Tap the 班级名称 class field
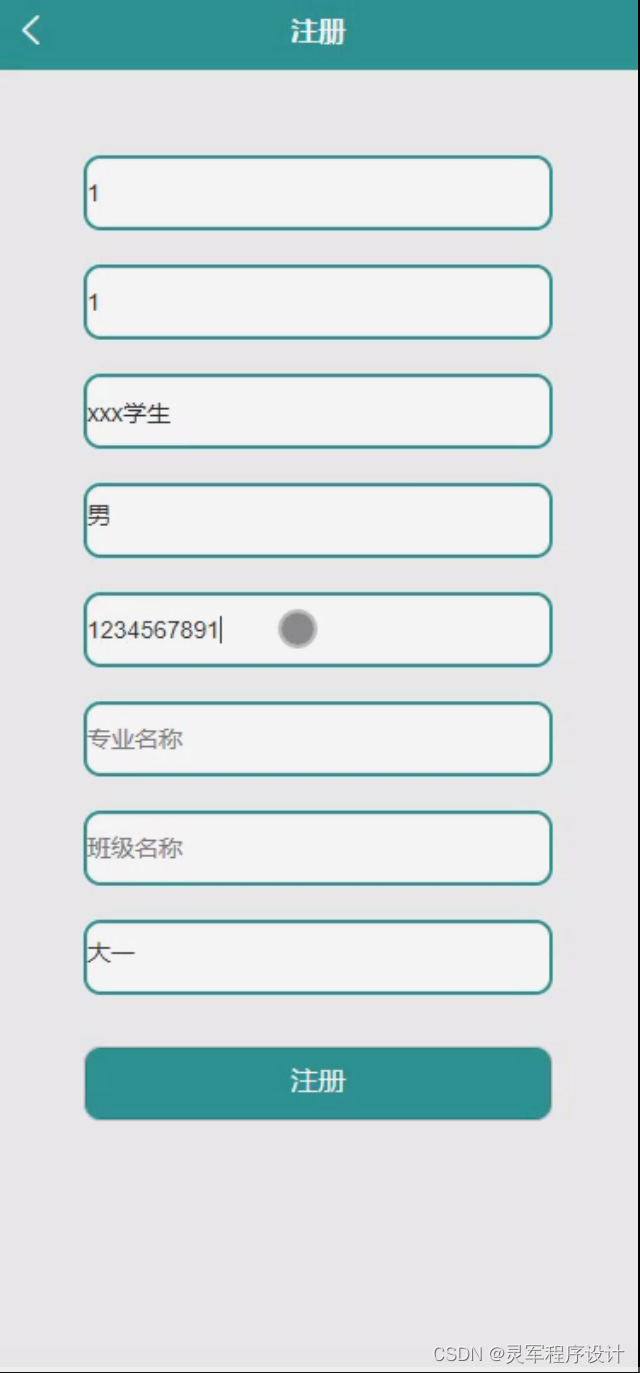This screenshot has height=1373, width=640. (317, 848)
